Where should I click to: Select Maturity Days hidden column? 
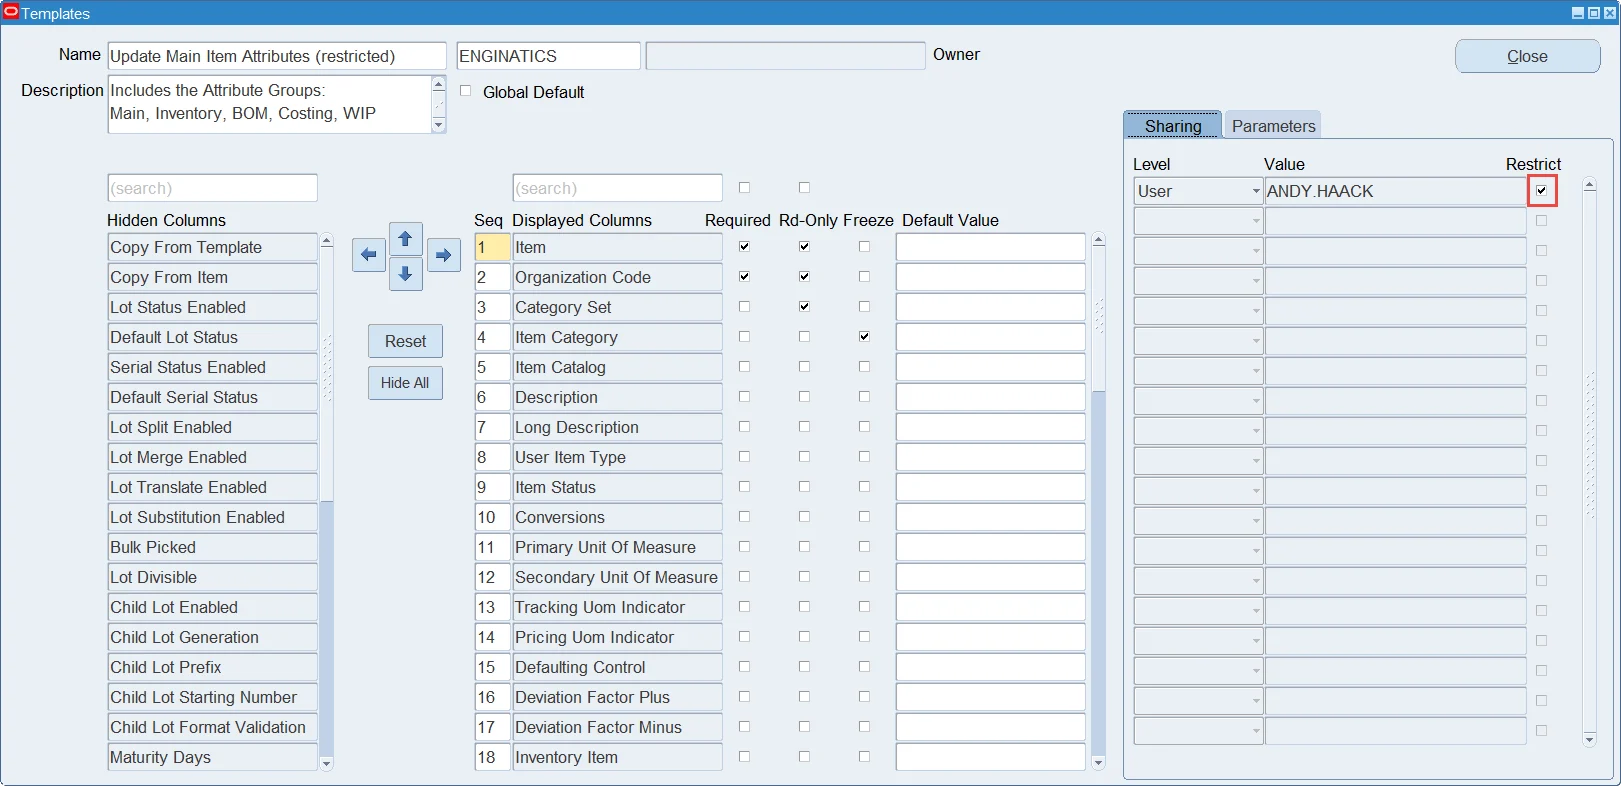click(212, 757)
